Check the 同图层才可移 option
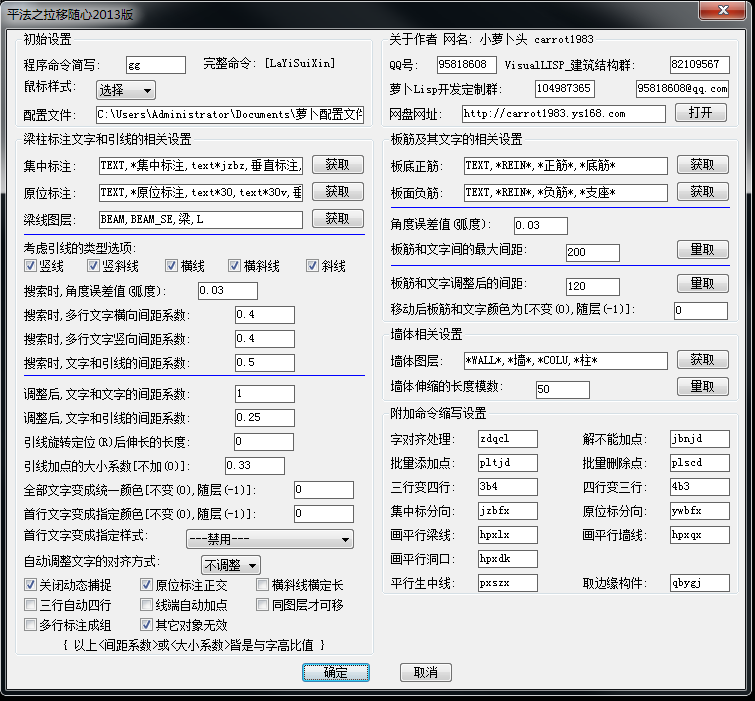This screenshot has width=755, height=701. tap(263, 605)
